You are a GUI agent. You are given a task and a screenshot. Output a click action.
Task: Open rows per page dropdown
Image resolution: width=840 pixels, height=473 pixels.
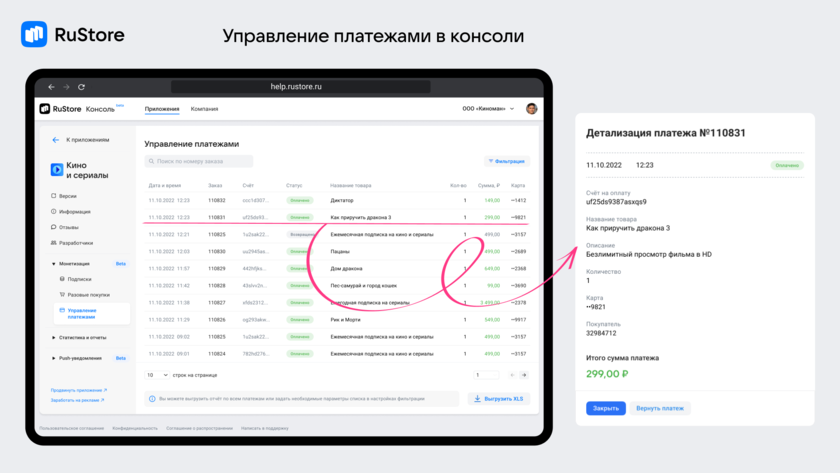[x=156, y=375]
